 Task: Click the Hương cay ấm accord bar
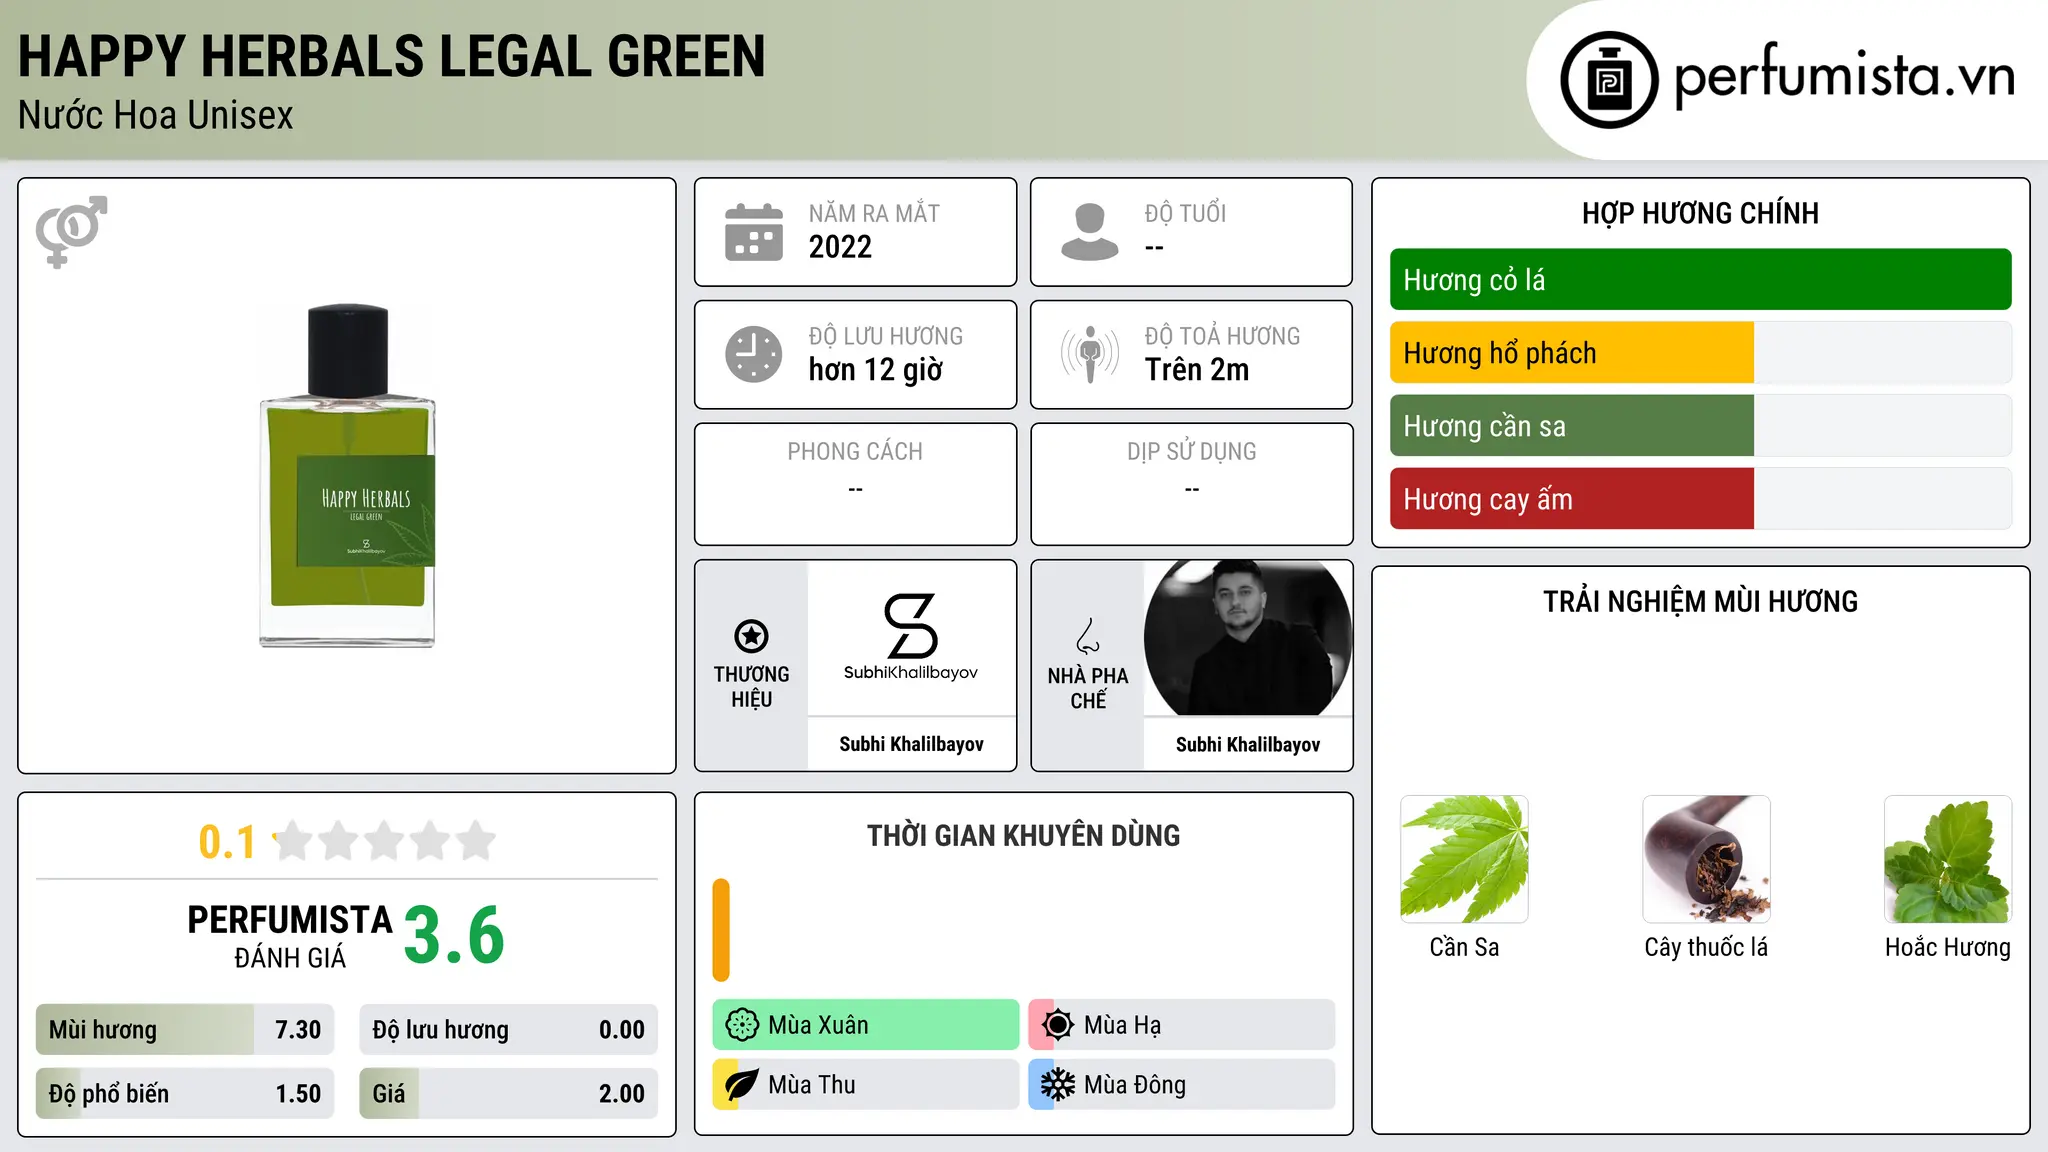pos(1700,499)
